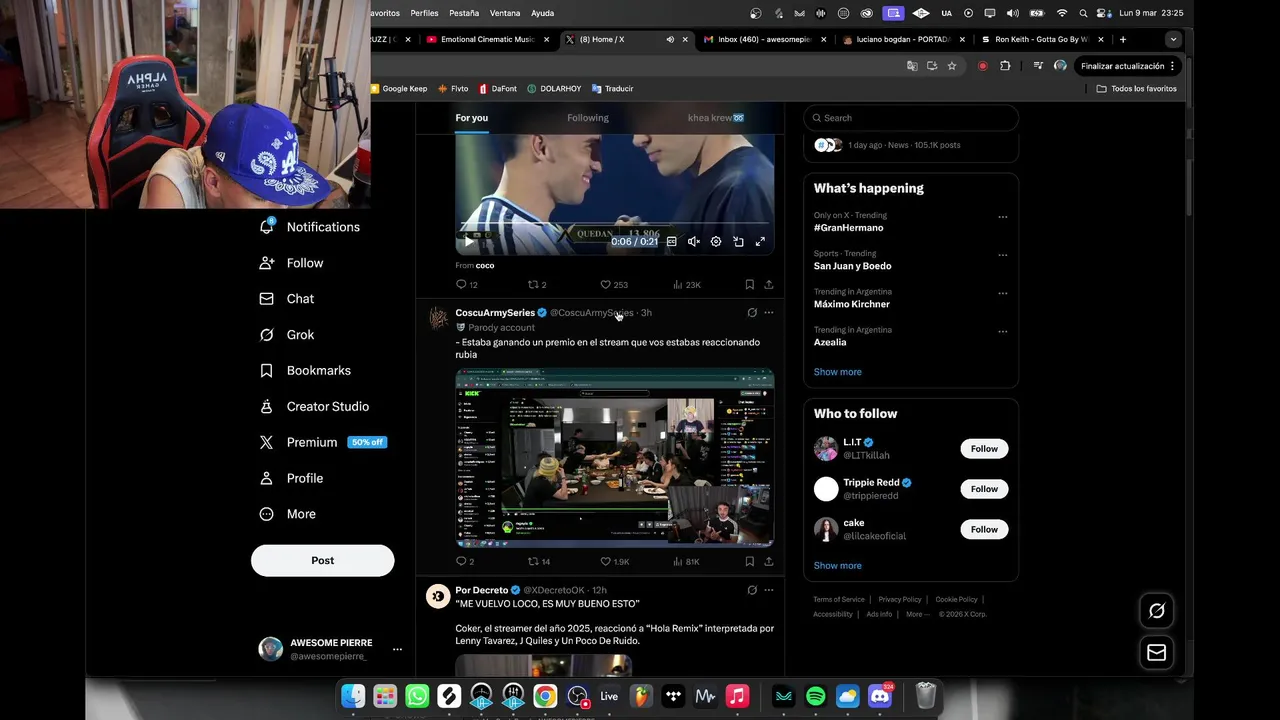
Task: Follow L.I.T account
Action: 984,449
